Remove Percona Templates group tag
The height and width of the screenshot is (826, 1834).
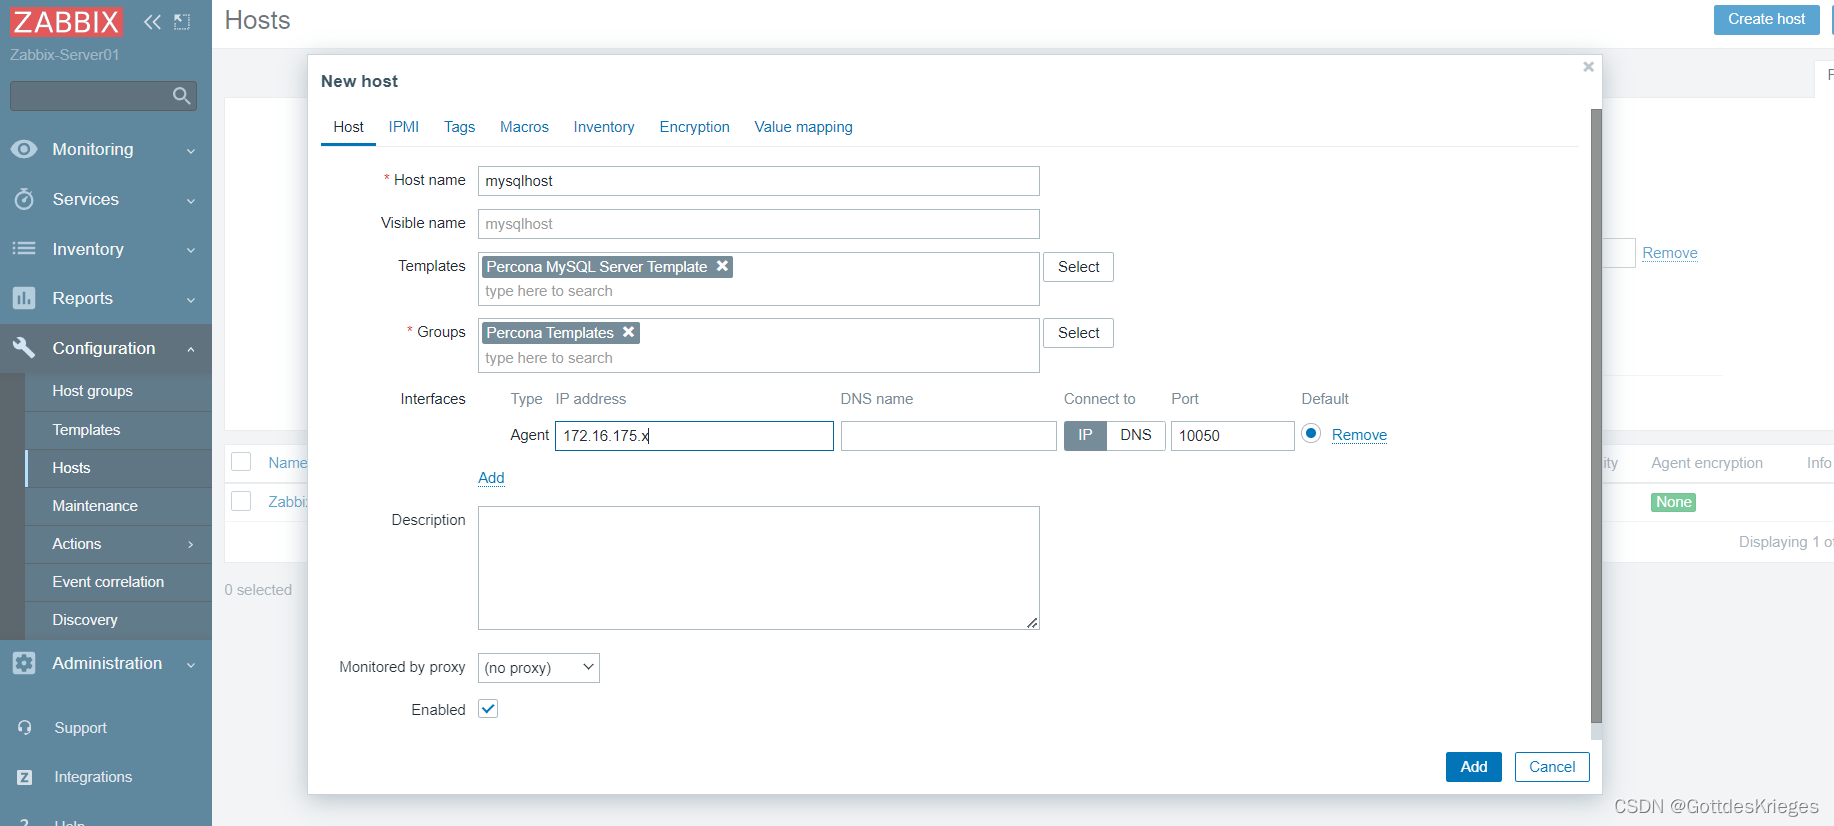click(628, 332)
